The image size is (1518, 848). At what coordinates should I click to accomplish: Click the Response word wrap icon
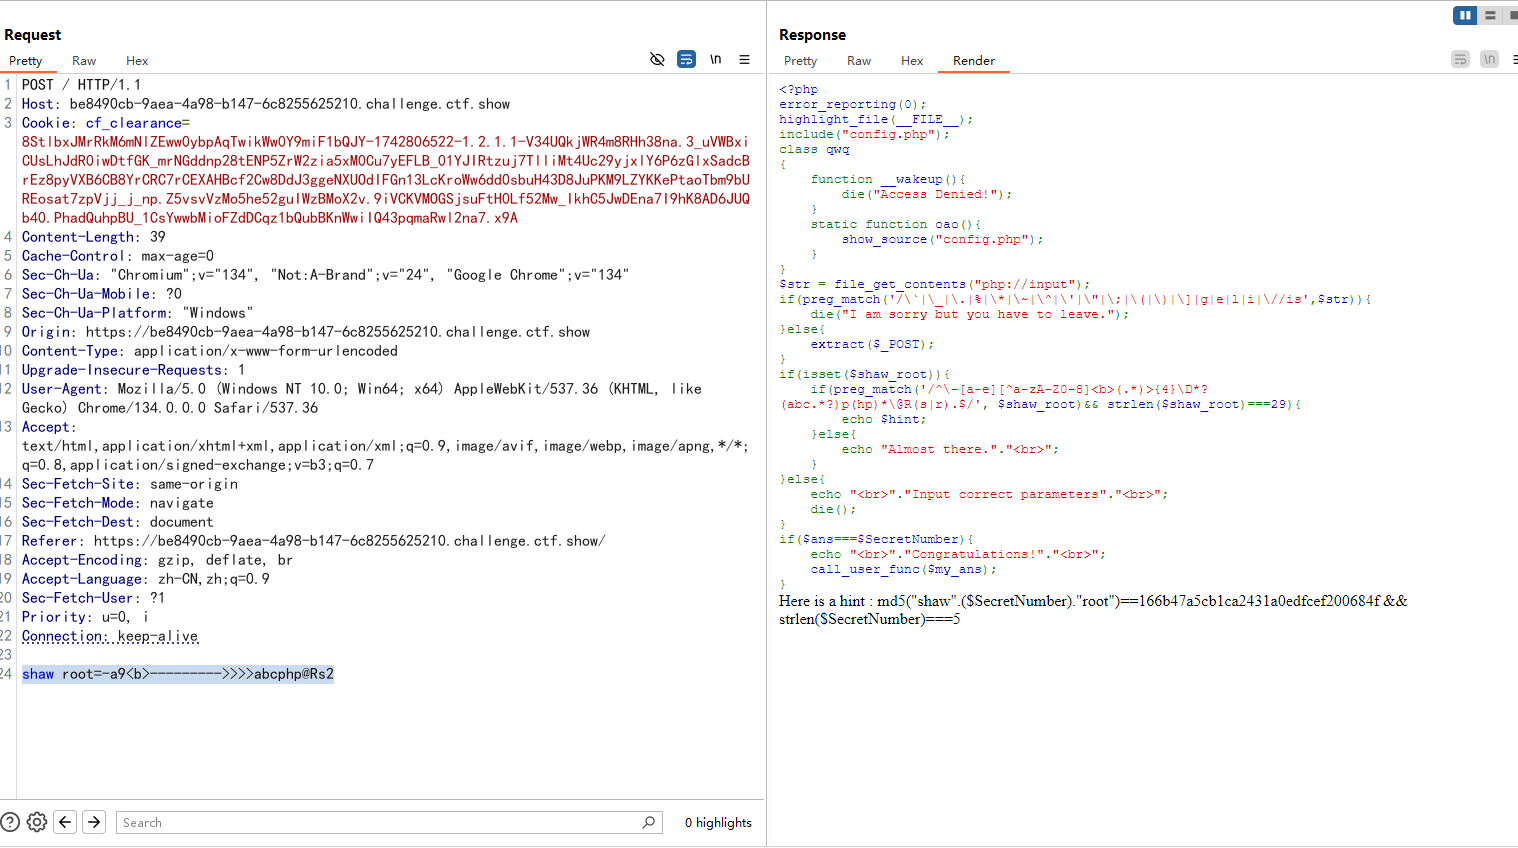[1460, 59]
